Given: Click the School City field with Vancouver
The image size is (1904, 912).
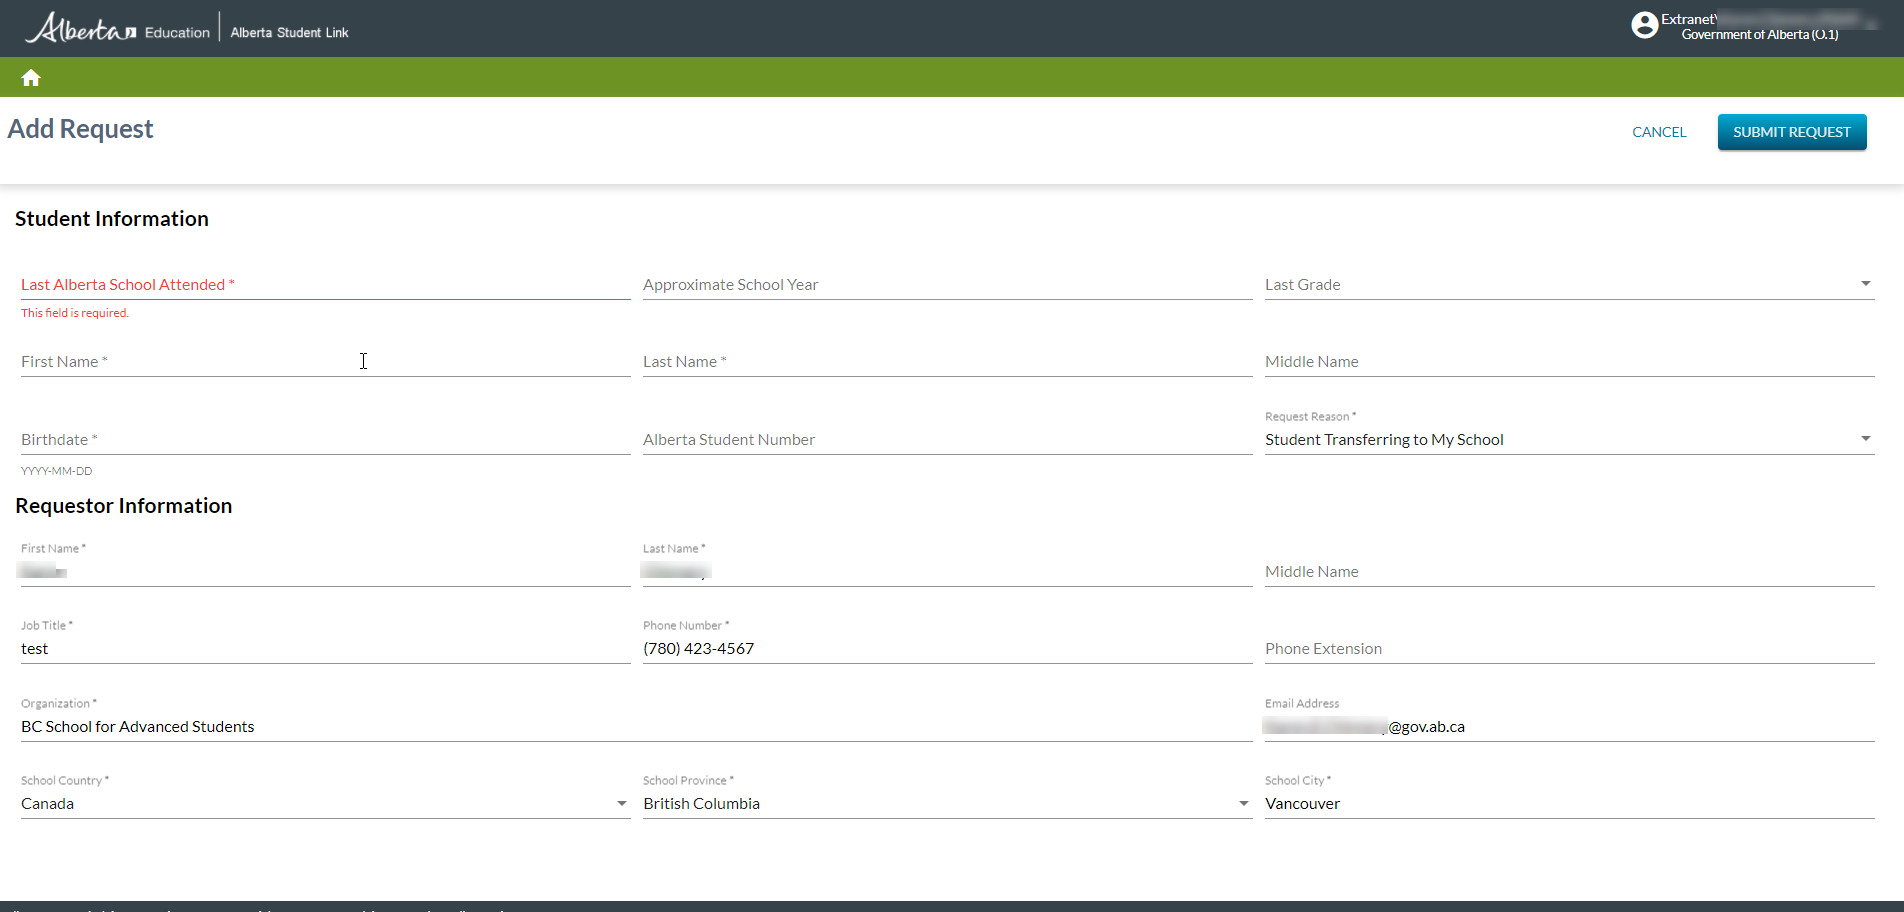Looking at the screenshot, I should 1568,804.
